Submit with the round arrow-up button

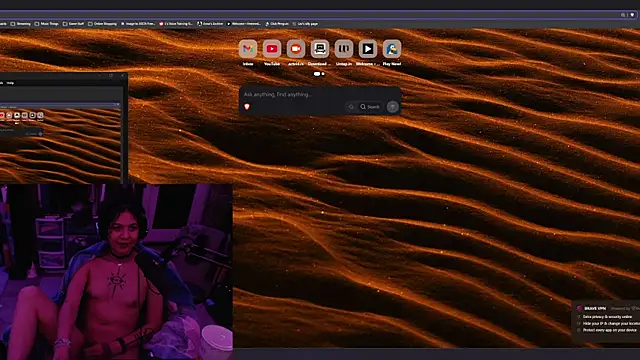(x=393, y=107)
